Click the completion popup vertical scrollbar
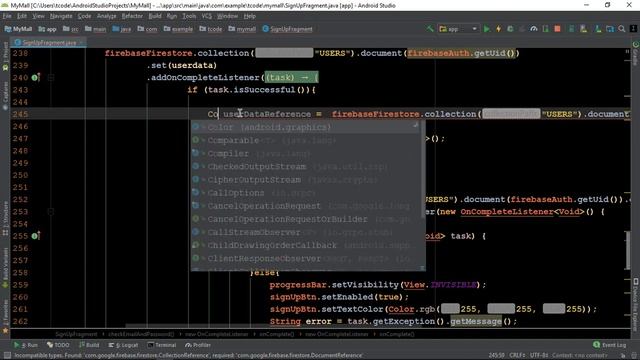This screenshot has width=640, height=360. click(422, 169)
